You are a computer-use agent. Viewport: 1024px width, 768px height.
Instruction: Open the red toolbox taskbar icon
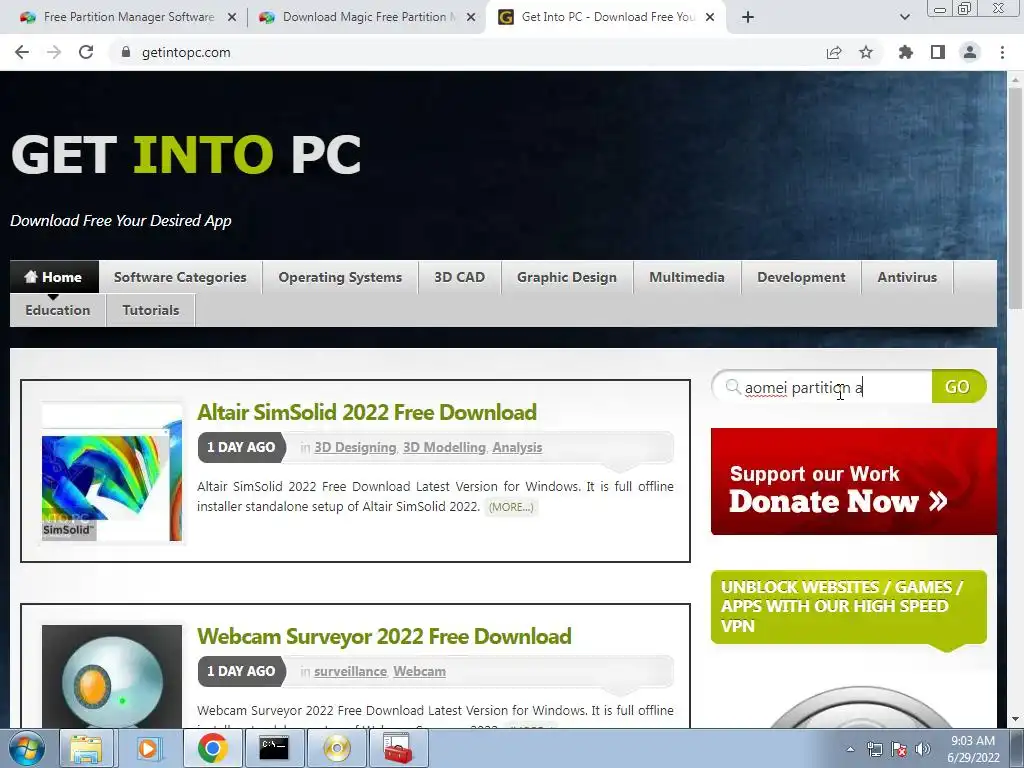click(x=398, y=748)
